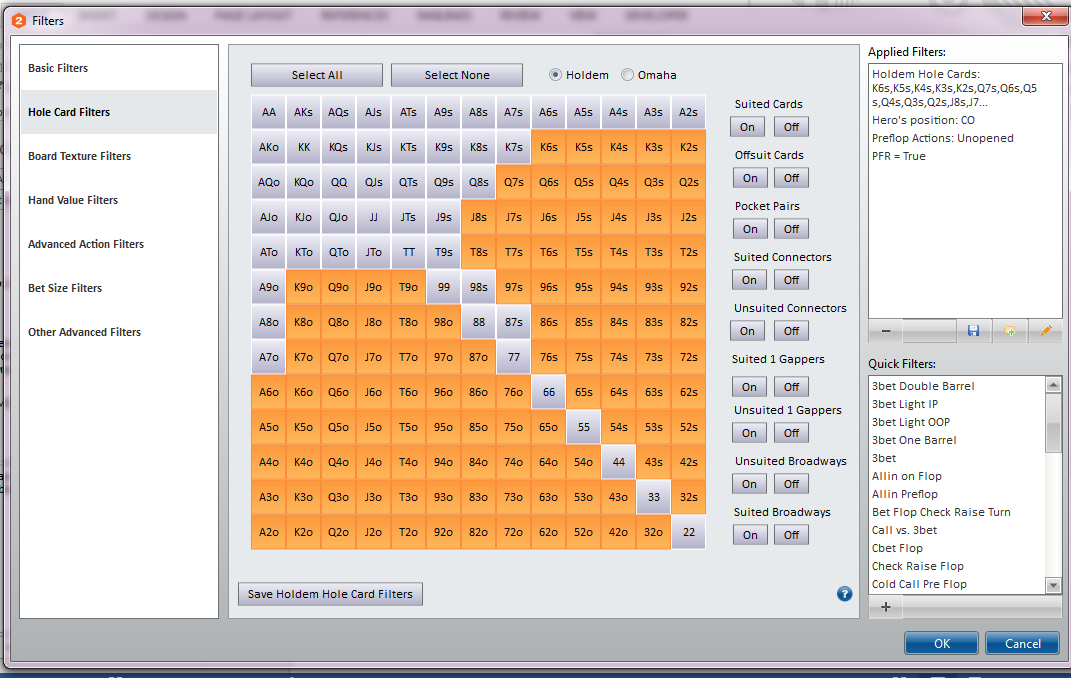The image size is (1071, 678).
Task: Select quick filter Cold Call Pre Flop
Action: point(919,584)
